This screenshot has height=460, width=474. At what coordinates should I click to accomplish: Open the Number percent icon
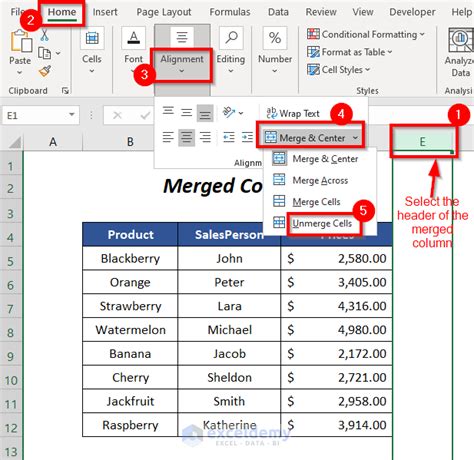click(275, 38)
